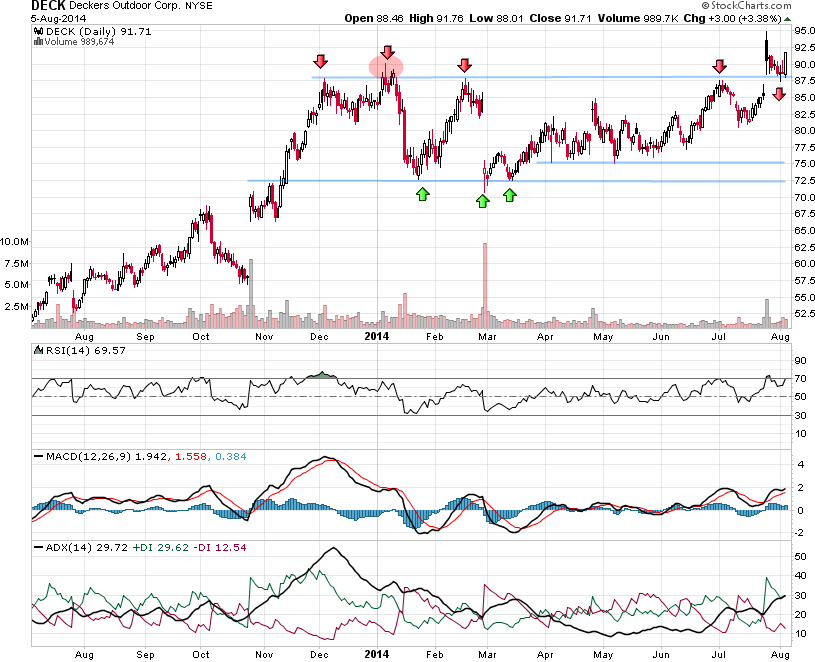Click the Volume 989,674 legend text
The width and height of the screenshot is (815, 662).
pos(79,42)
